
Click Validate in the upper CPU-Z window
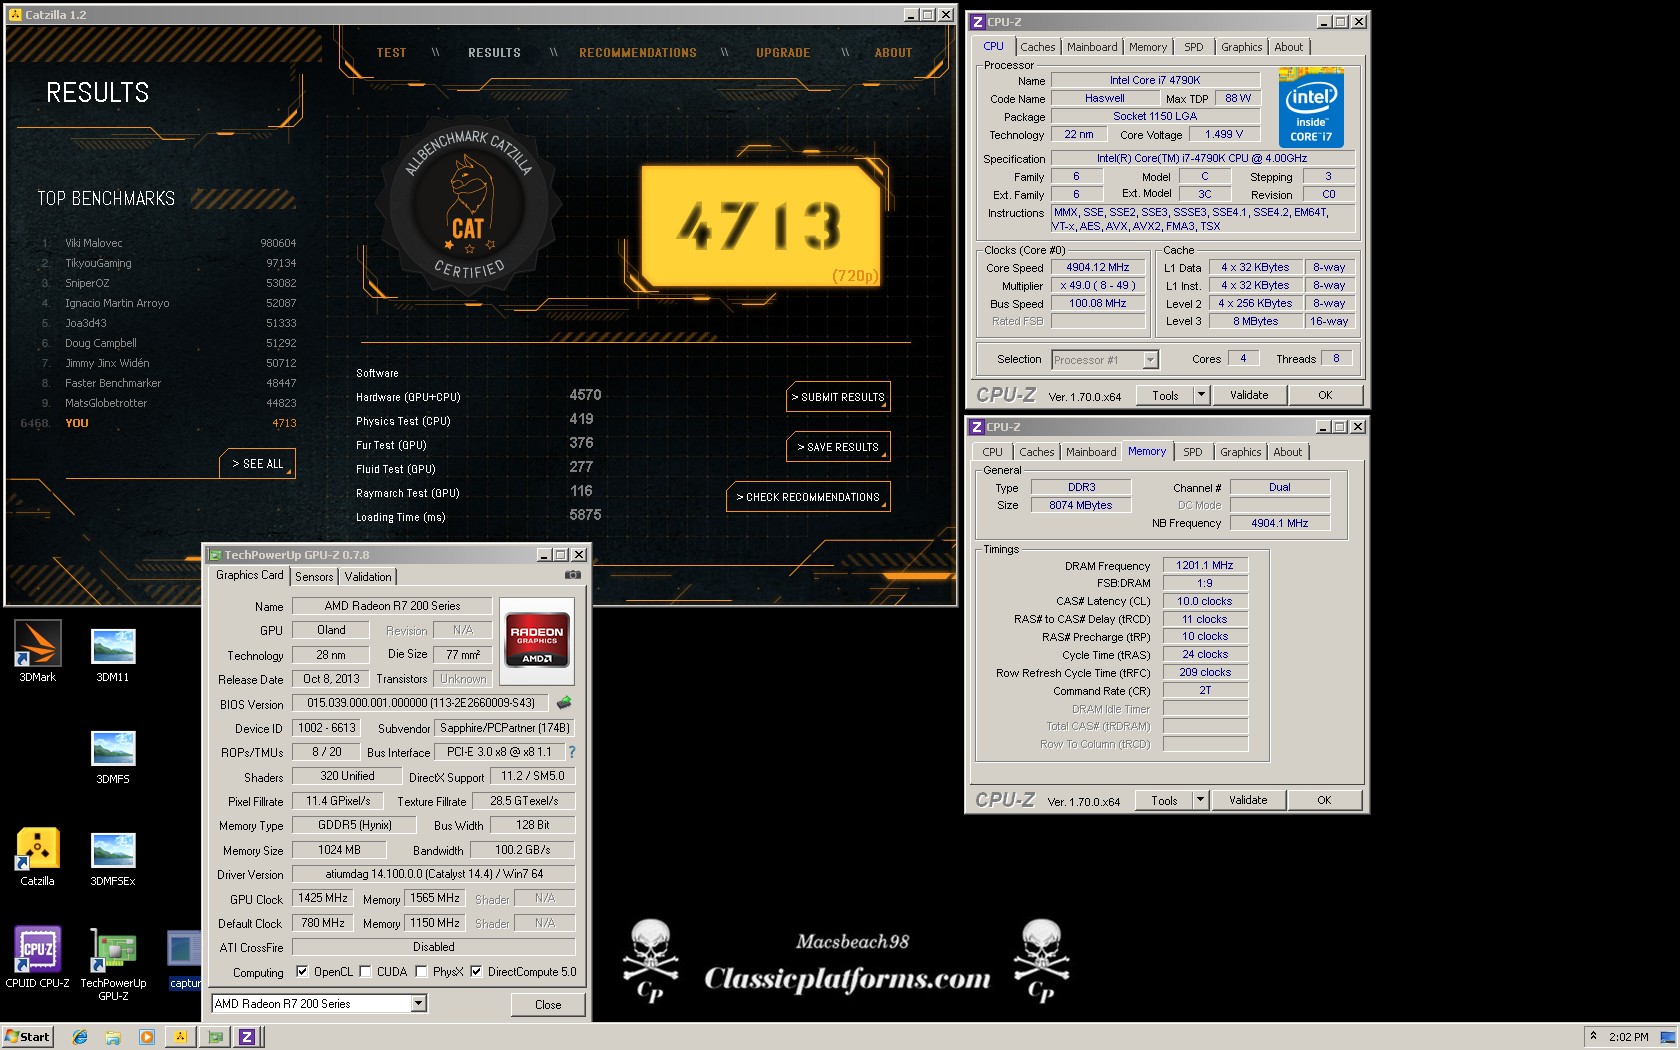click(1249, 395)
